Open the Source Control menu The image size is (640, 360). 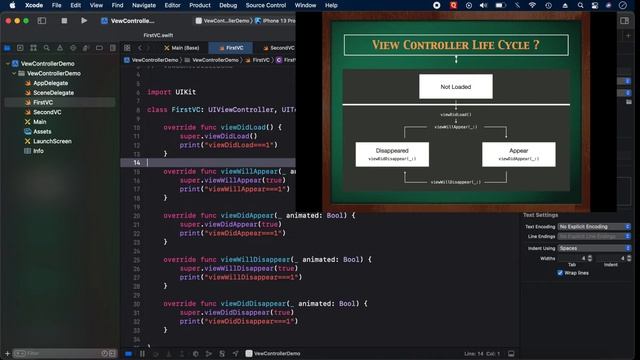(266, 5)
